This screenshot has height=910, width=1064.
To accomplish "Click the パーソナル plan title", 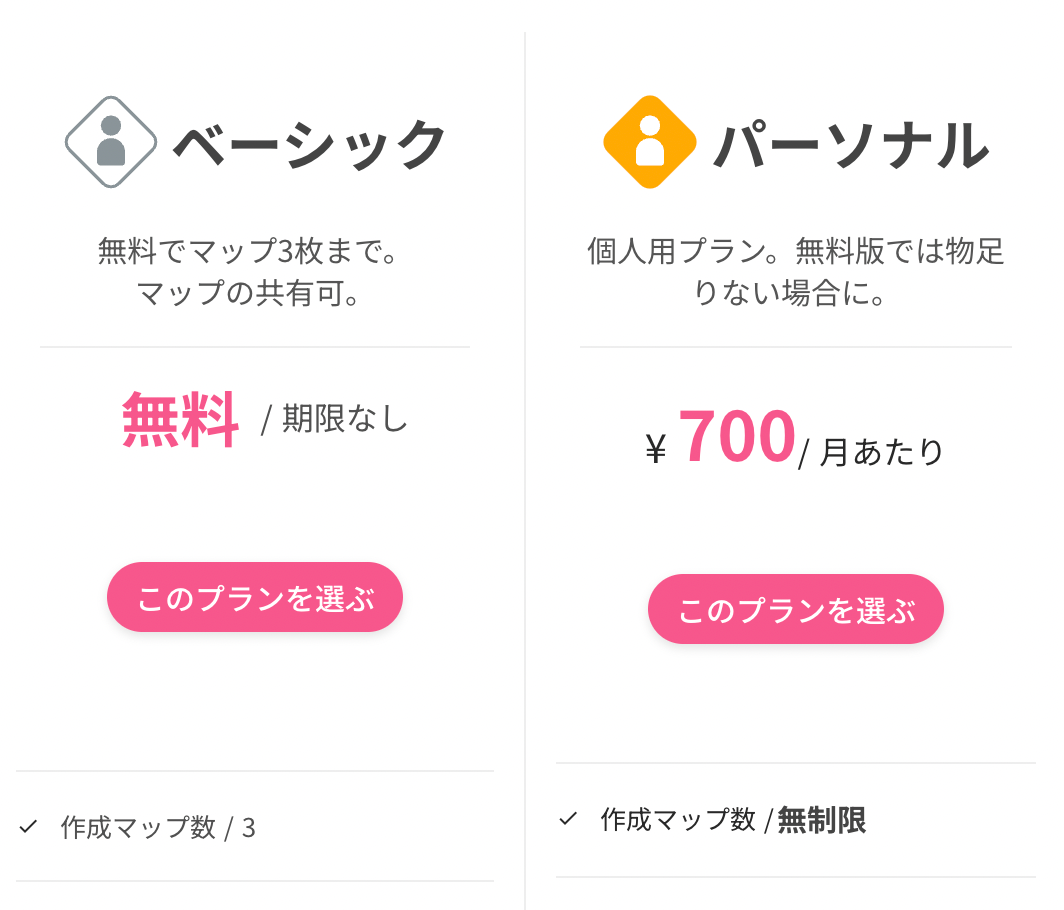I will click(851, 145).
